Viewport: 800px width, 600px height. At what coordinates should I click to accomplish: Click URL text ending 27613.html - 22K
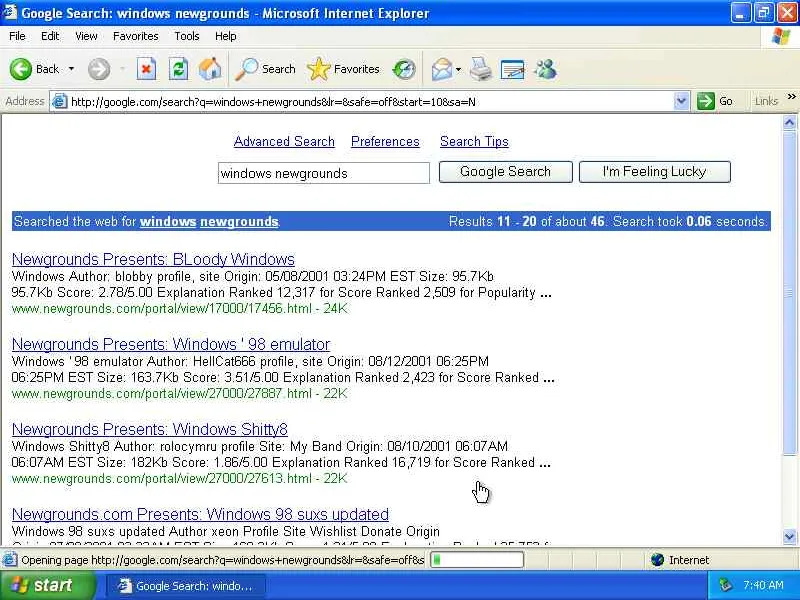179,479
